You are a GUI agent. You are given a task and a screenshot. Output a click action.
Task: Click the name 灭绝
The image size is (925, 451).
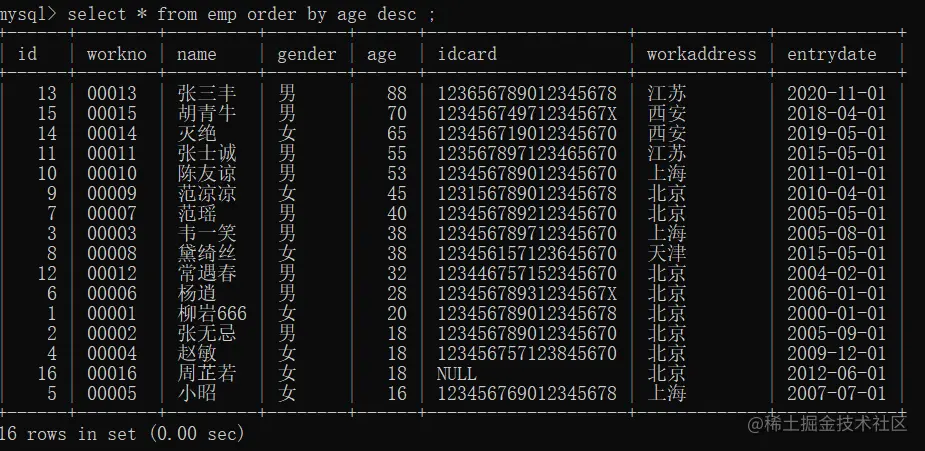pyautogui.click(x=197, y=133)
